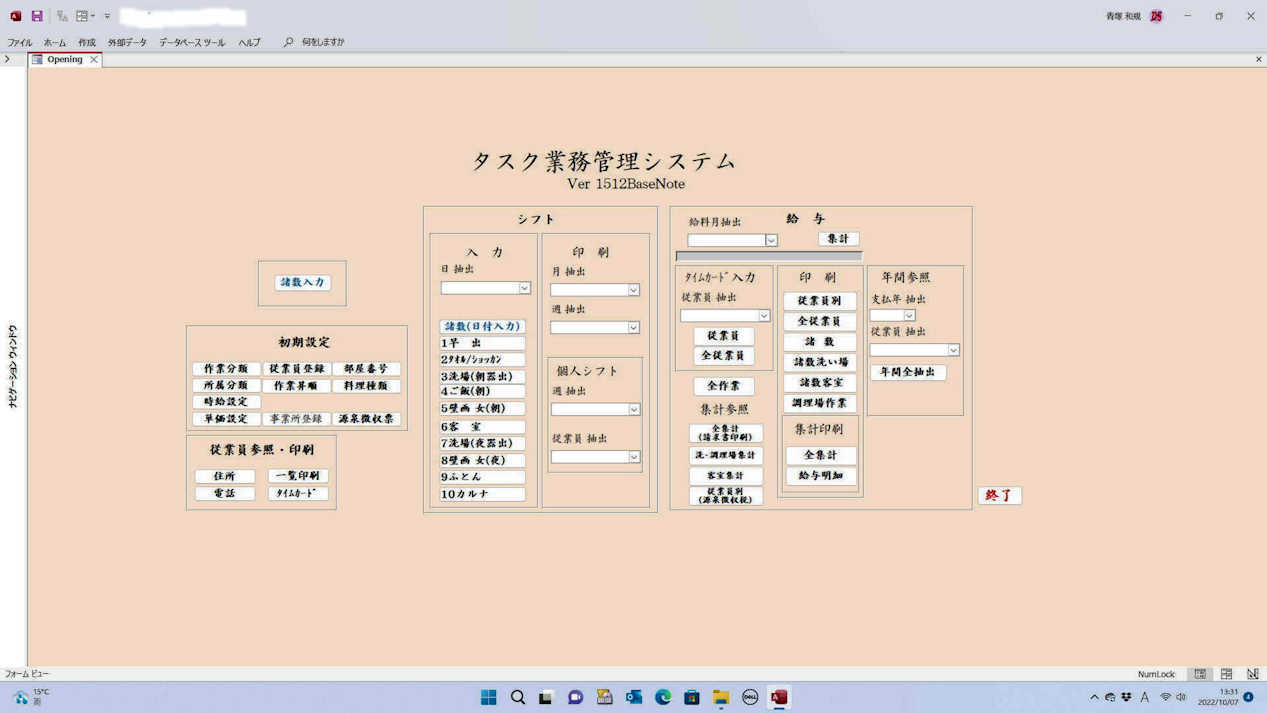The width and height of the screenshot is (1267, 713).
Task: Expand the 給料月抽出 dropdown
Action: [x=771, y=240]
